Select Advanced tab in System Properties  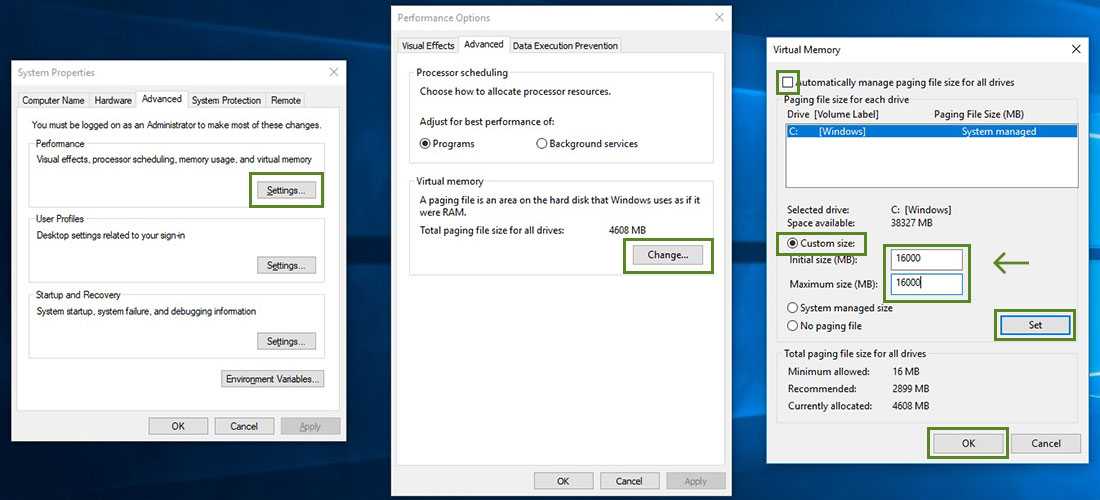coord(161,99)
